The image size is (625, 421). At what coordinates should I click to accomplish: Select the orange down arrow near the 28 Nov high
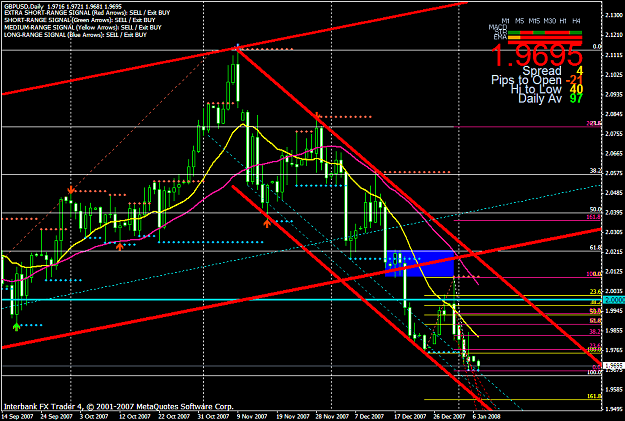pos(317,116)
